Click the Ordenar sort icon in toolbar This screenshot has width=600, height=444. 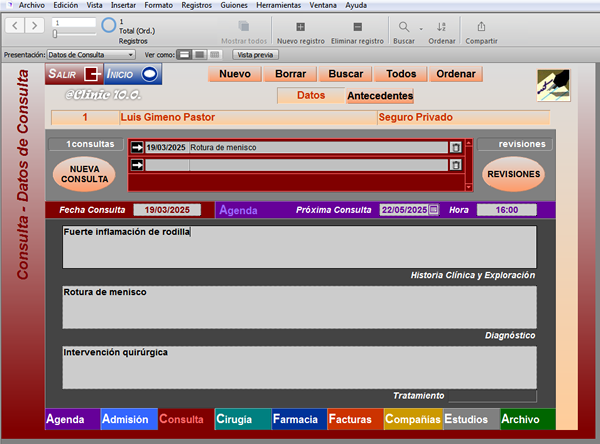[441, 27]
